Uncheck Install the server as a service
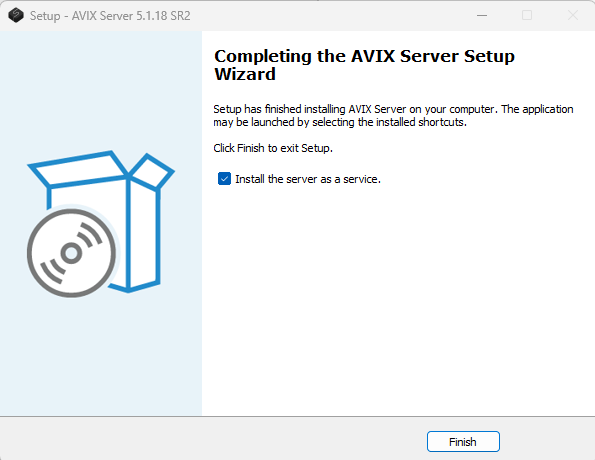Screen dimensions: 595x460 coord(224,178)
